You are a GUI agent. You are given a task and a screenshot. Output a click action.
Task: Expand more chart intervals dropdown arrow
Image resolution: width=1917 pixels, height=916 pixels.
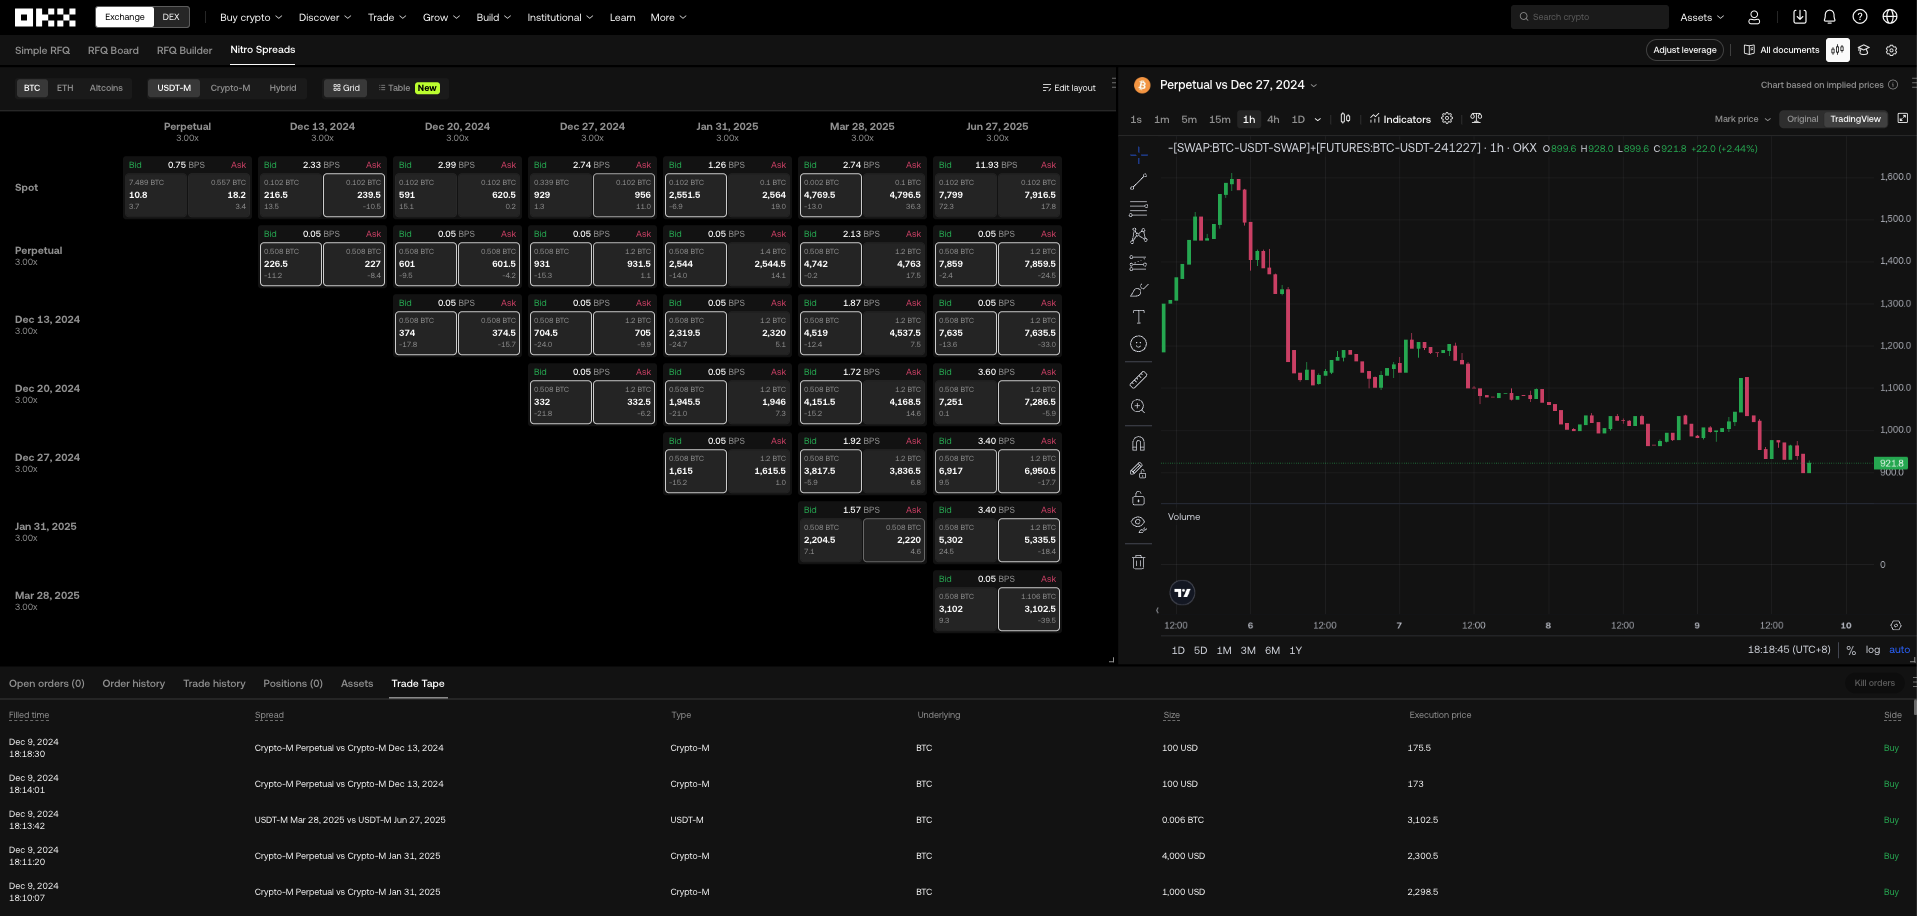(x=1318, y=119)
